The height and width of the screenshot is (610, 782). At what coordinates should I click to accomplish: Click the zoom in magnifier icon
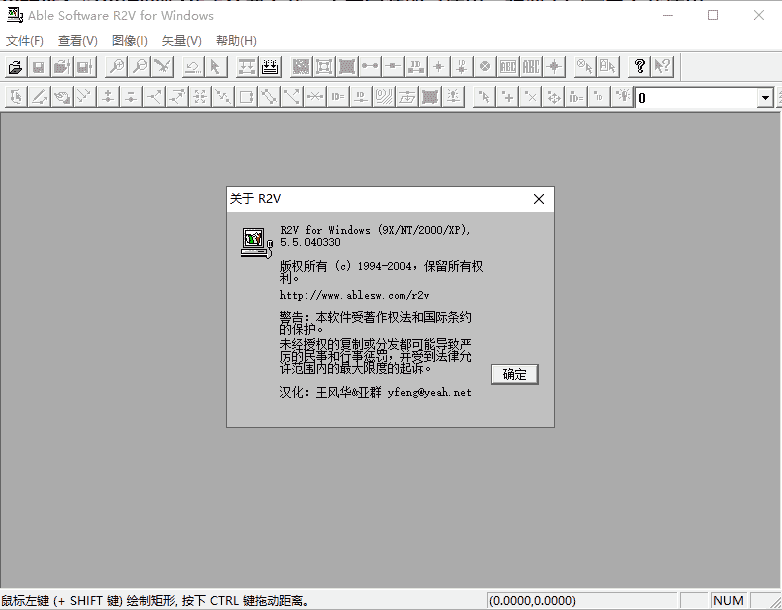coord(117,66)
